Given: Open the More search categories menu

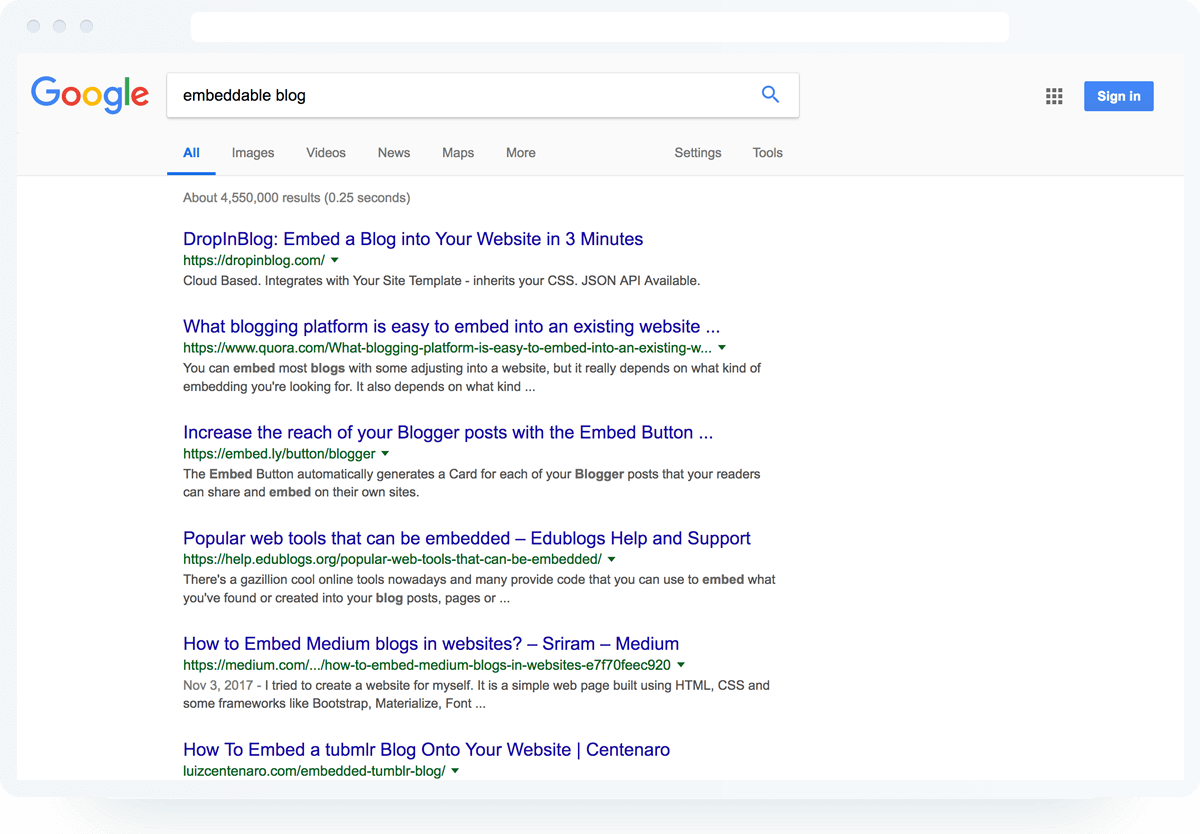Looking at the screenshot, I should click(521, 153).
